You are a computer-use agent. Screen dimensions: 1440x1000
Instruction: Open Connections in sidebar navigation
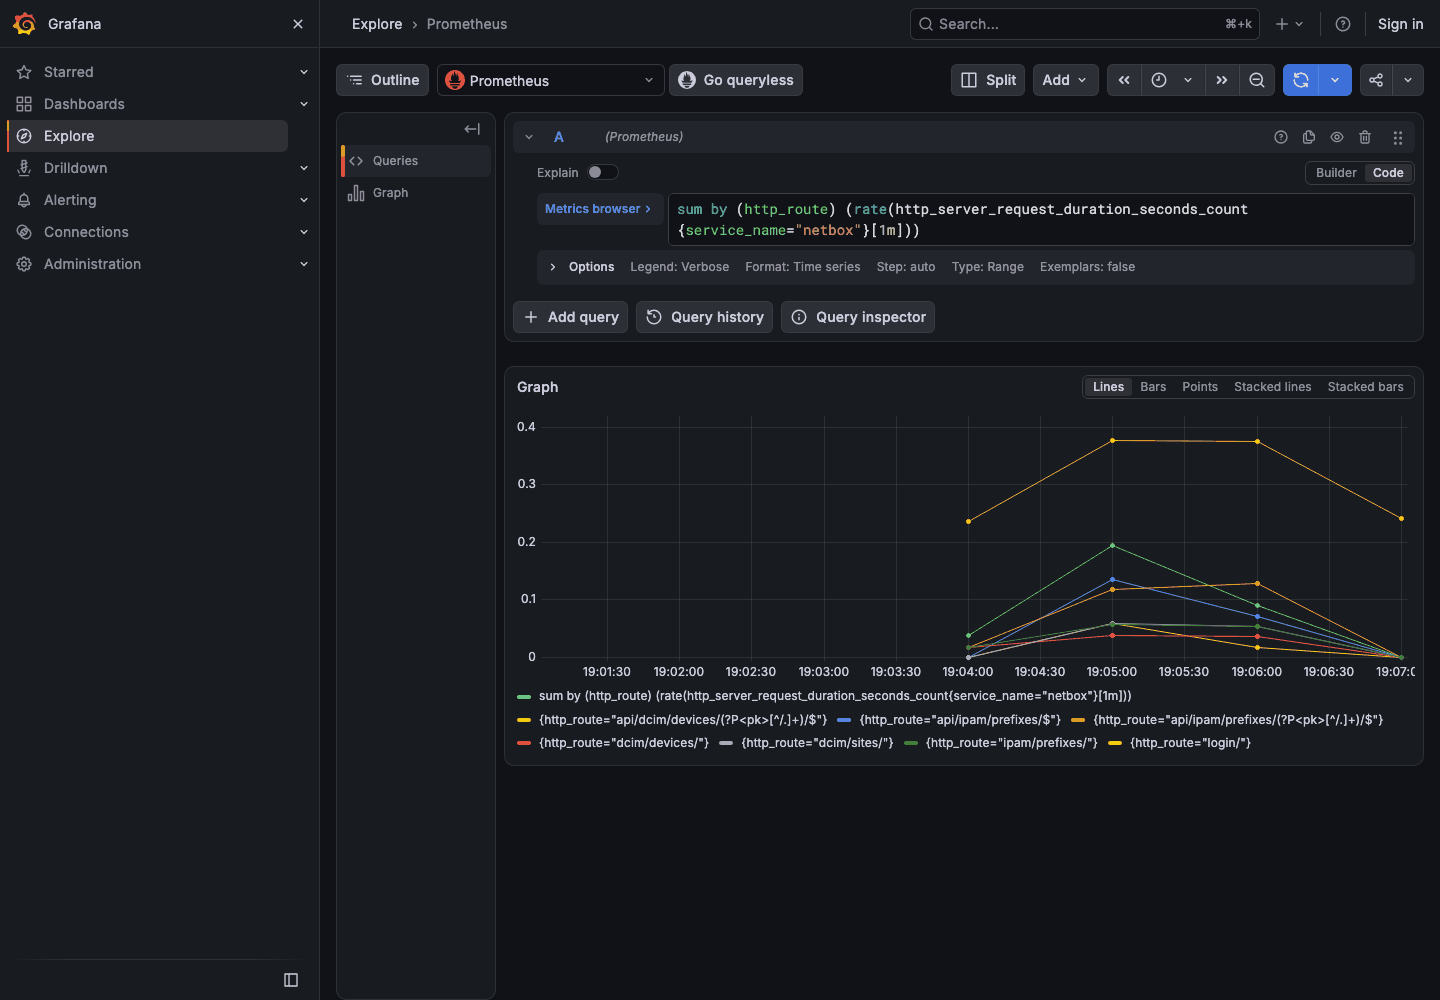[86, 232]
